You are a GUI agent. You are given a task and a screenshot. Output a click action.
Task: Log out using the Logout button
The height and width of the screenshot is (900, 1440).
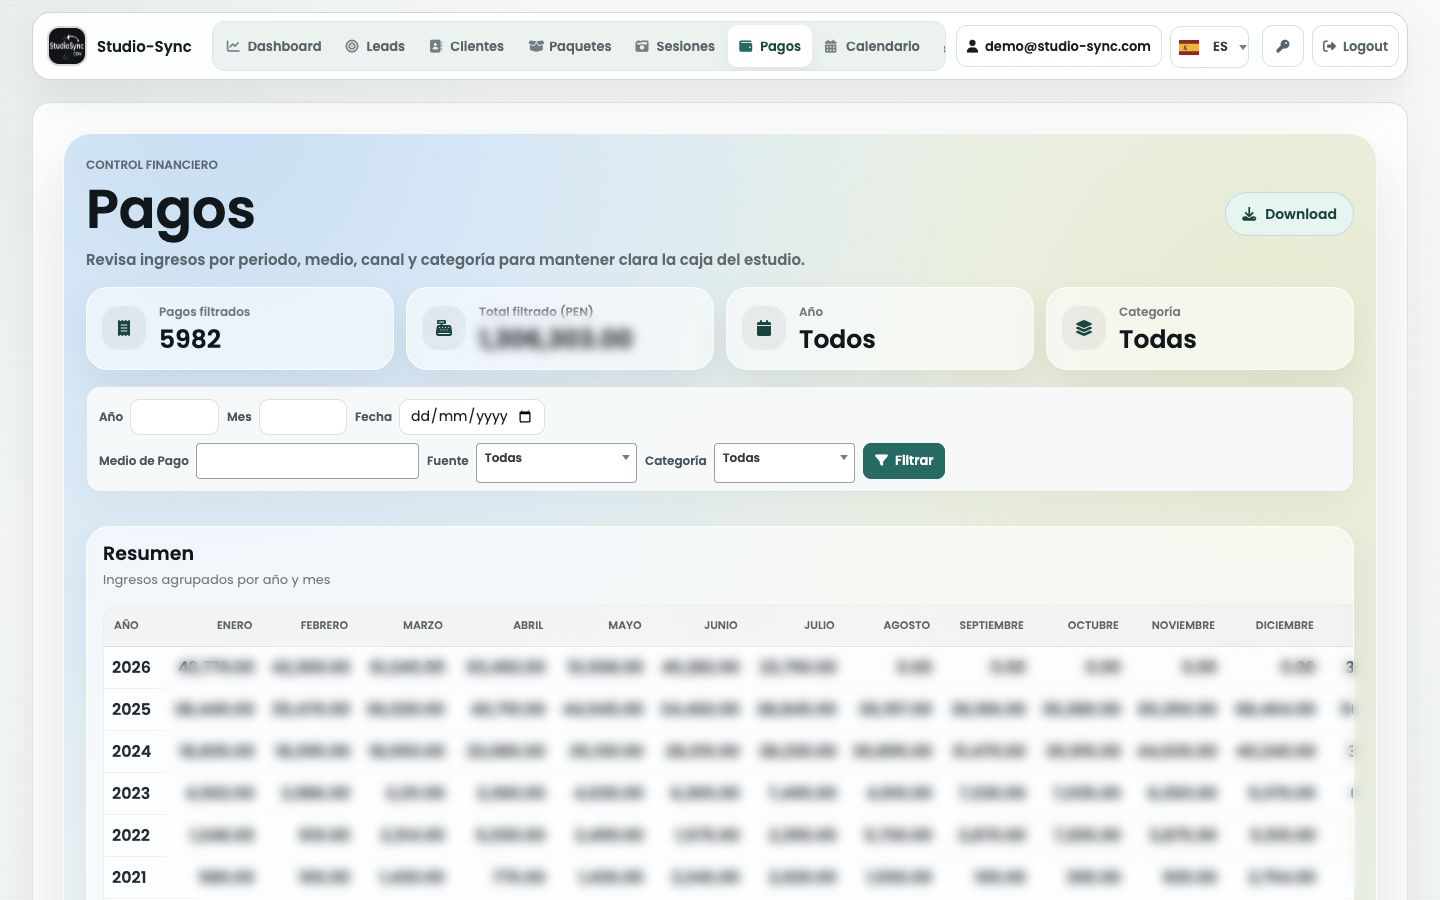tap(1355, 46)
